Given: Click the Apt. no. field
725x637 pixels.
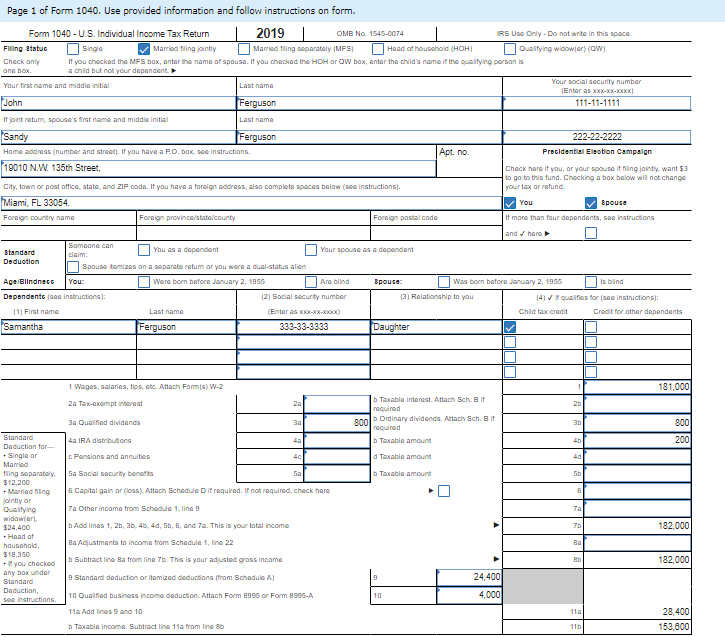Looking at the screenshot, I should [x=469, y=168].
